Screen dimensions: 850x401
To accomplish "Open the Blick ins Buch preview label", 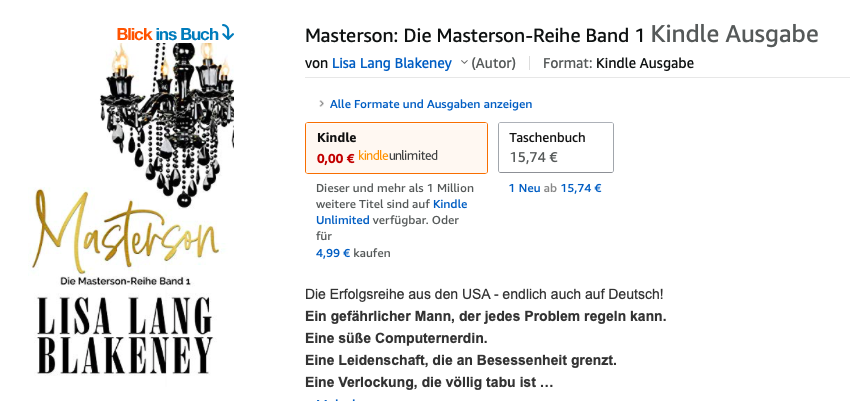I will click(175, 34).
